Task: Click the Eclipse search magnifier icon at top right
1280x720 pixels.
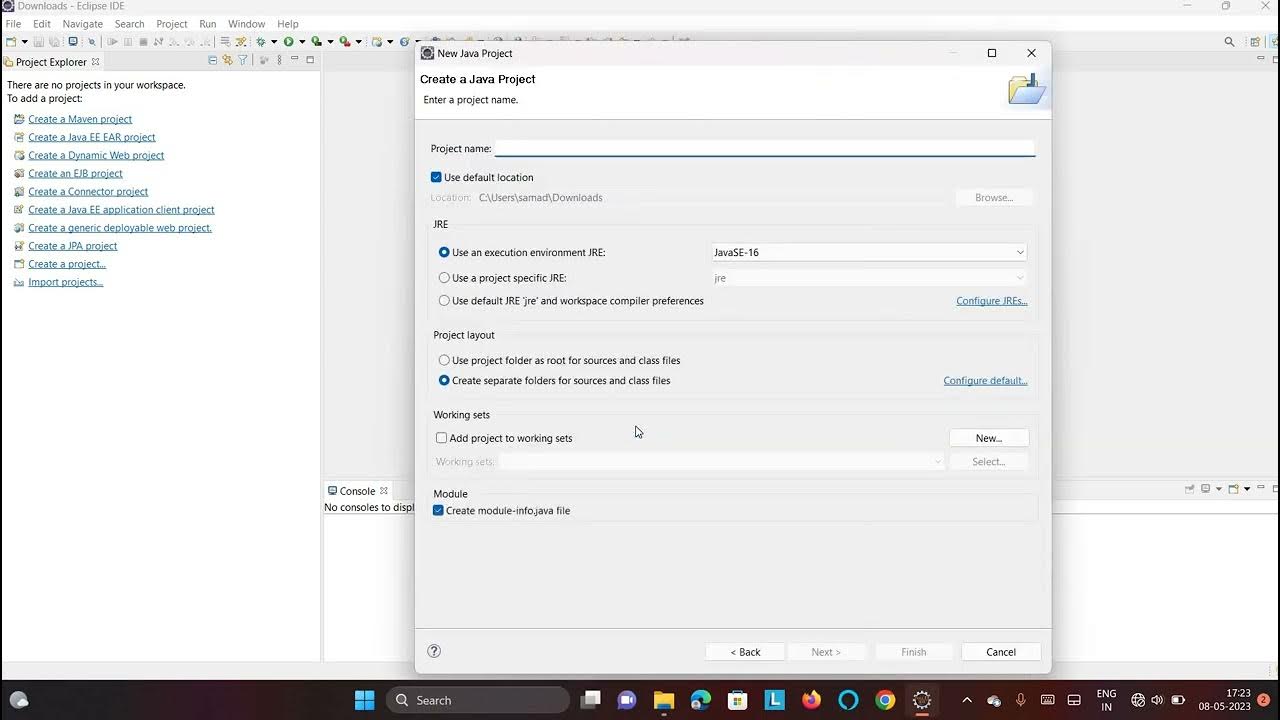Action: click(1229, 42)
